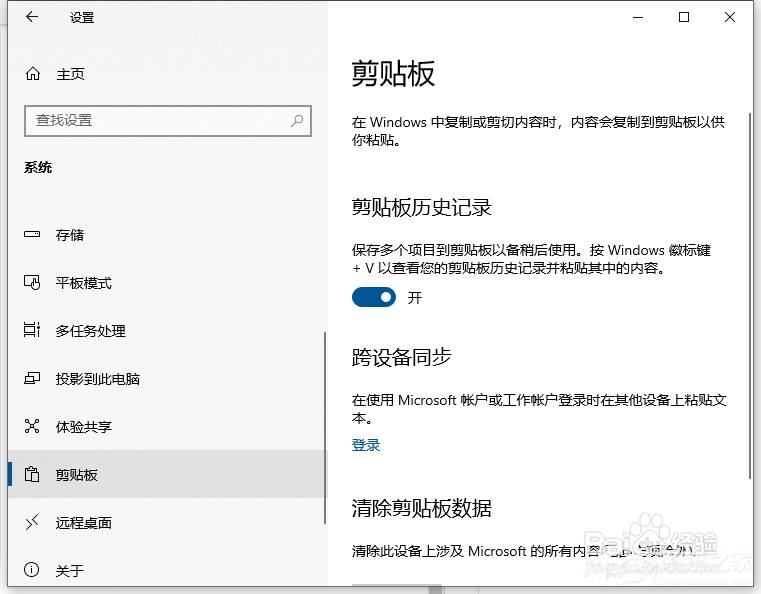Focus the 查找设置 search field
Image resolution: width=761 pixels, height=594 pixels.
[x=167, y=120]
